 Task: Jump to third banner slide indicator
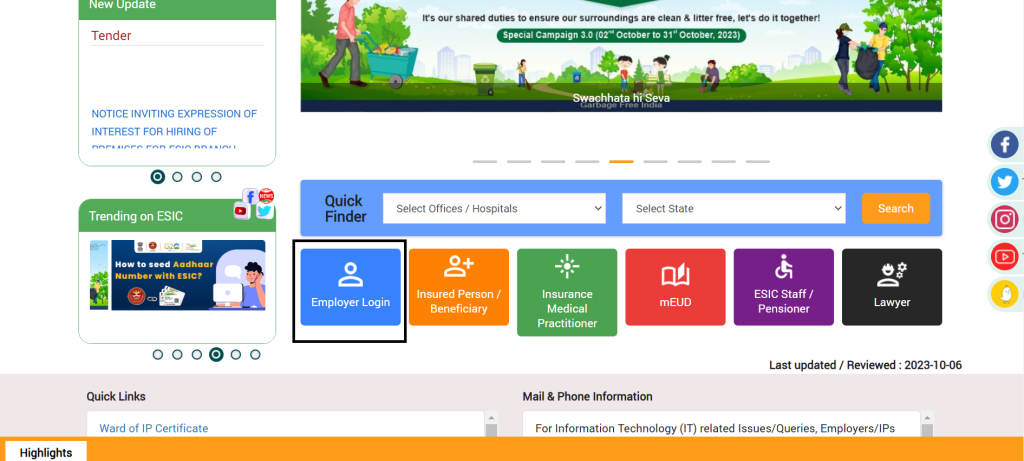click(552, 161)
